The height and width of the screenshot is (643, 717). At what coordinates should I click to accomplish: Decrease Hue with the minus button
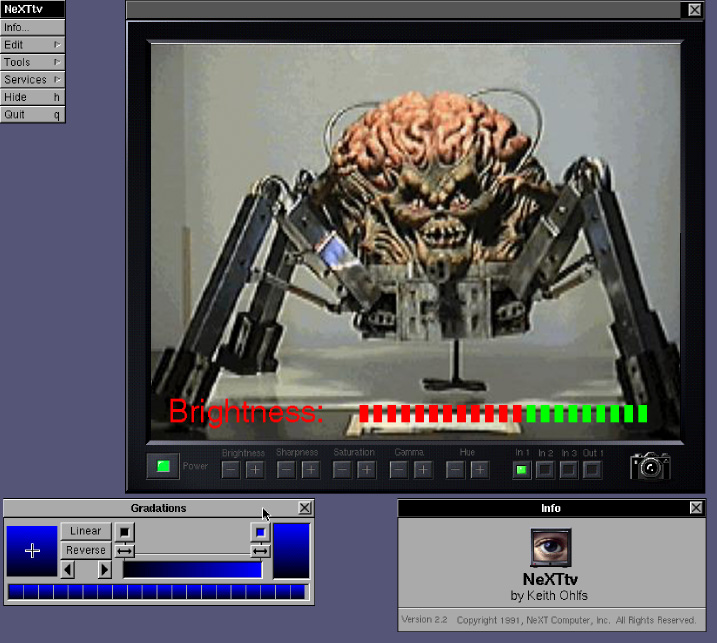click(455, 470)
